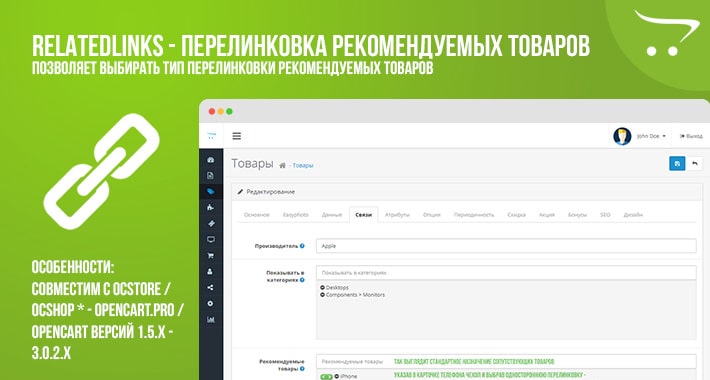The width and height of the screenshot is (710, 380).
Task: Click the Рекомендуемые товары input field
Action: point(506,361)
